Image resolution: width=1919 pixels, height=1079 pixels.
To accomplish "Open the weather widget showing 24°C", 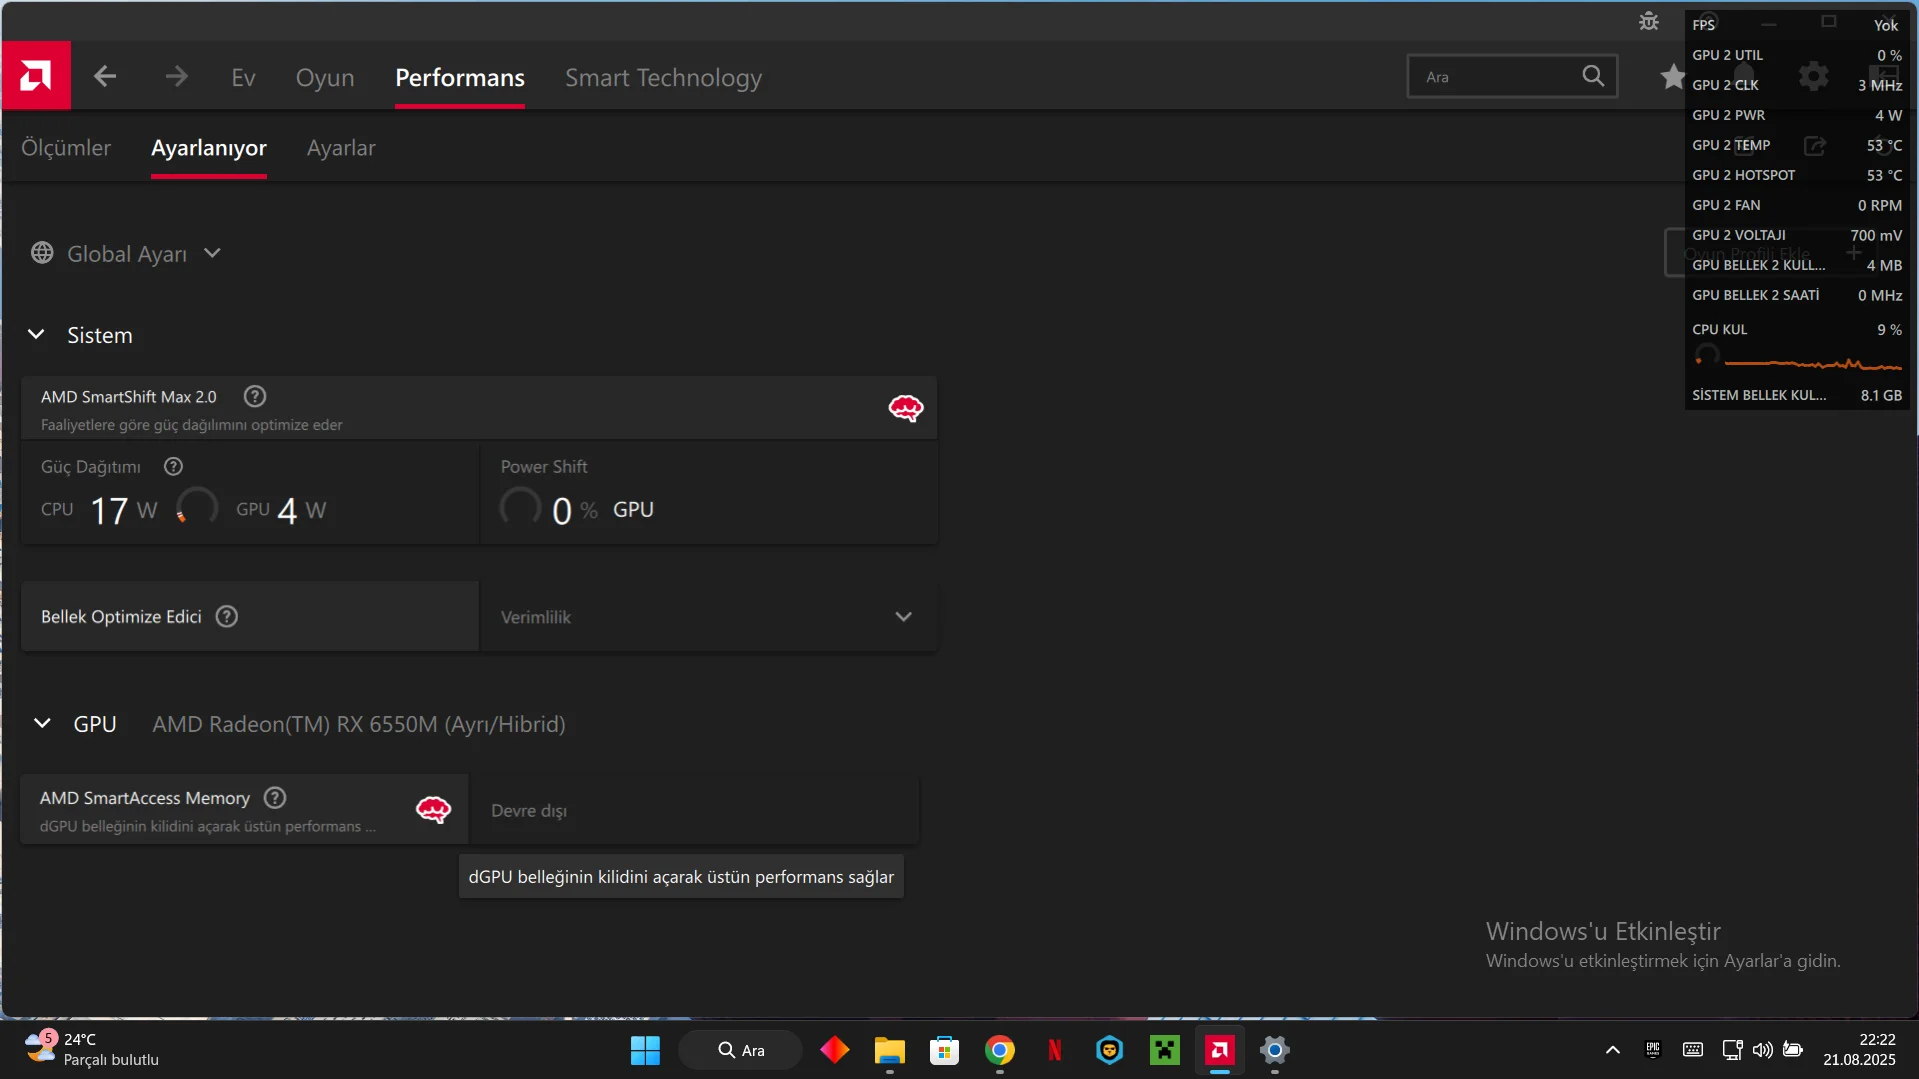I will (x=92, y=1049).
